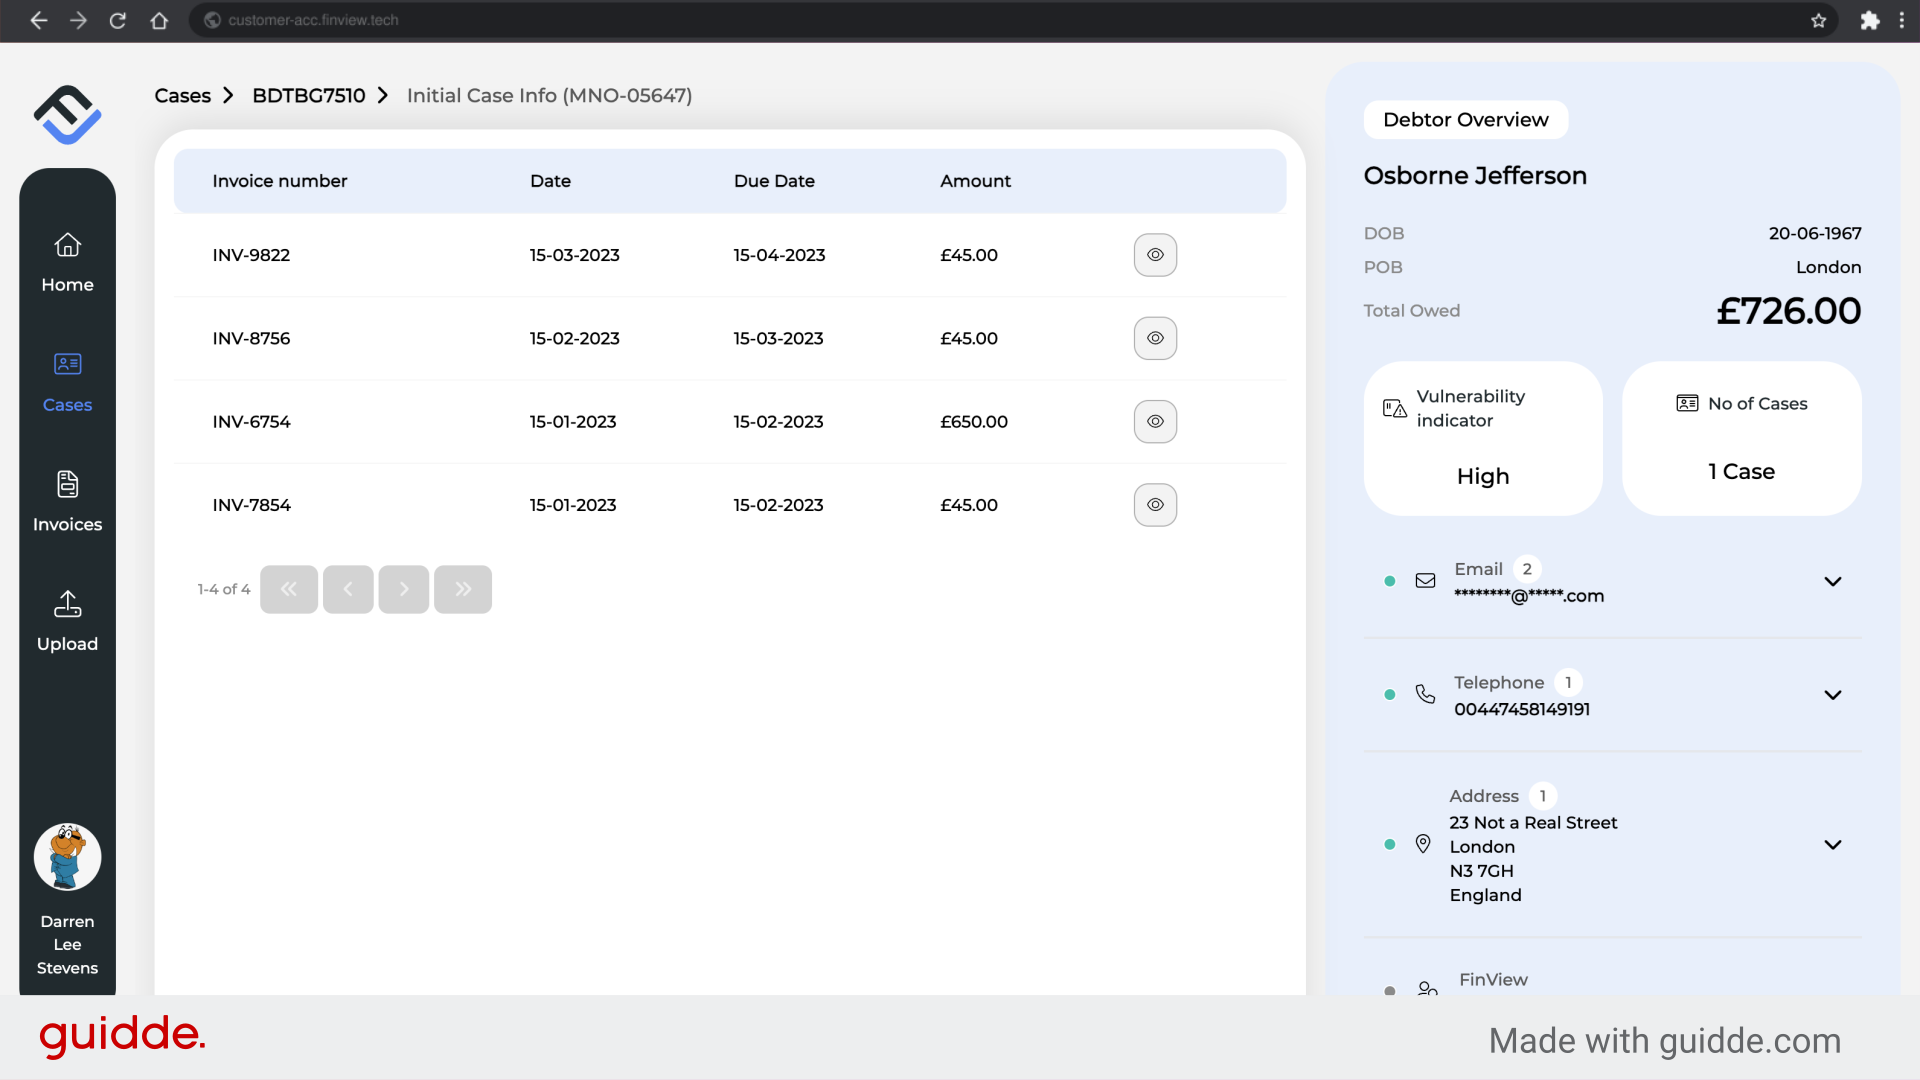1920x1080 pixels.
Task: Click next page navigation arrow
Action: [405, 589]
